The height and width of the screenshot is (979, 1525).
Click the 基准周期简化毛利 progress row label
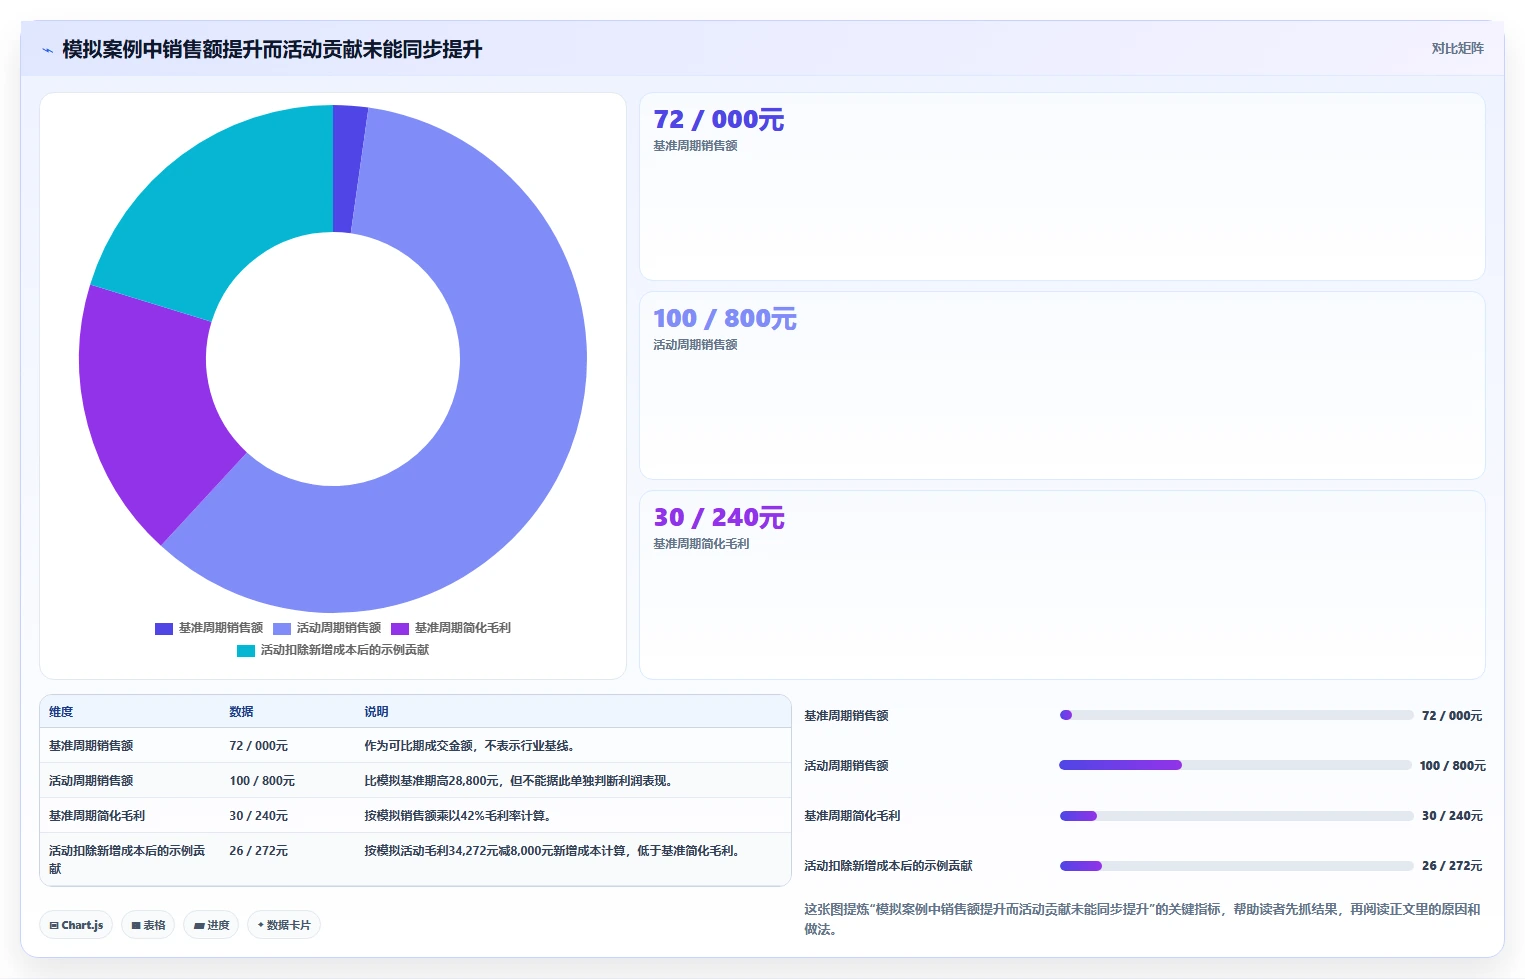point(852,816)
